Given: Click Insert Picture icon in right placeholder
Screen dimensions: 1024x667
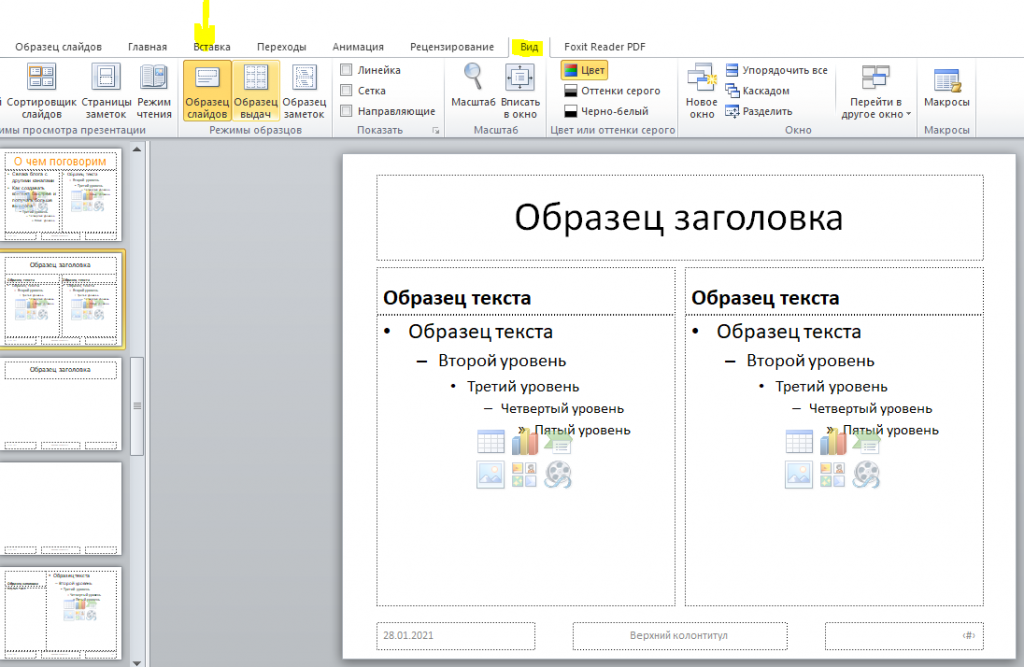Looking at the screenshot, I should [x=799, y=475].
